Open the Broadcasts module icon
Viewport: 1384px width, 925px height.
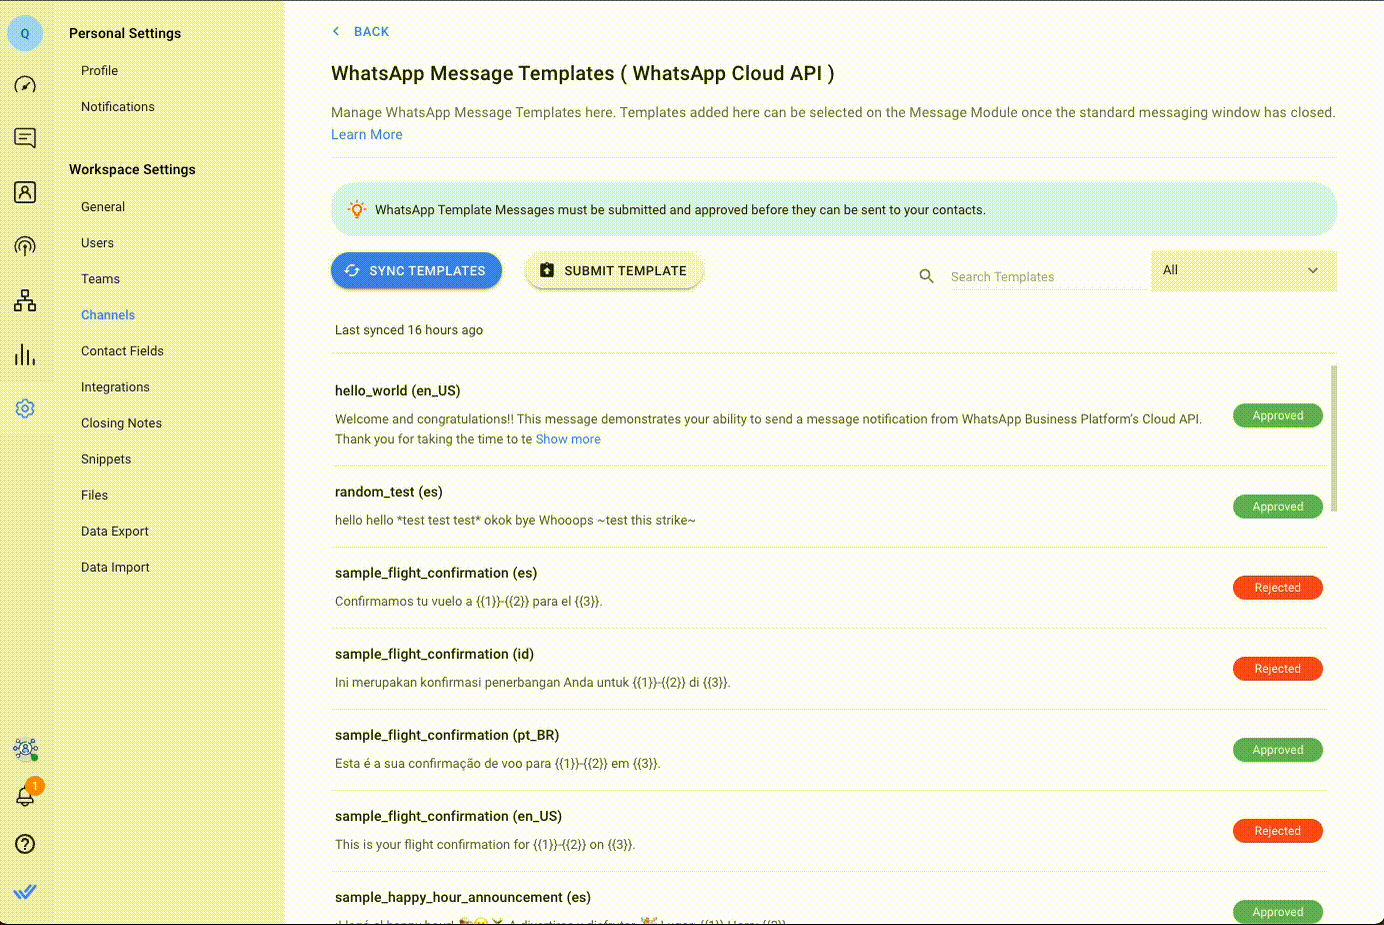tap(25, 246)
